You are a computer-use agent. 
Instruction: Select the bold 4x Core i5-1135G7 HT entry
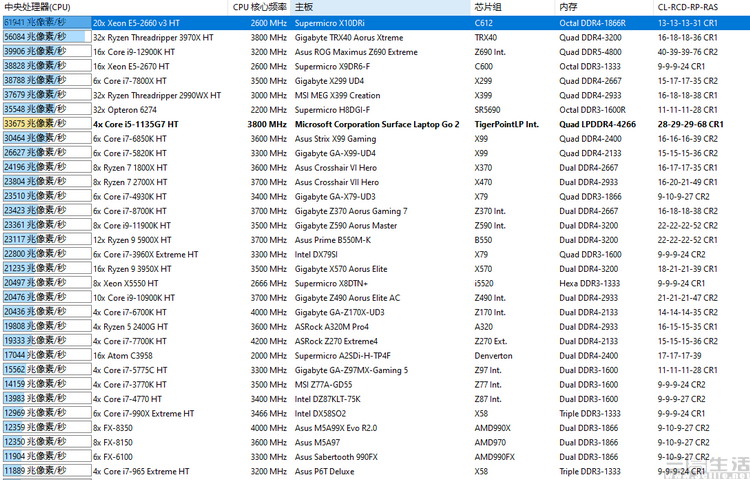135,124
